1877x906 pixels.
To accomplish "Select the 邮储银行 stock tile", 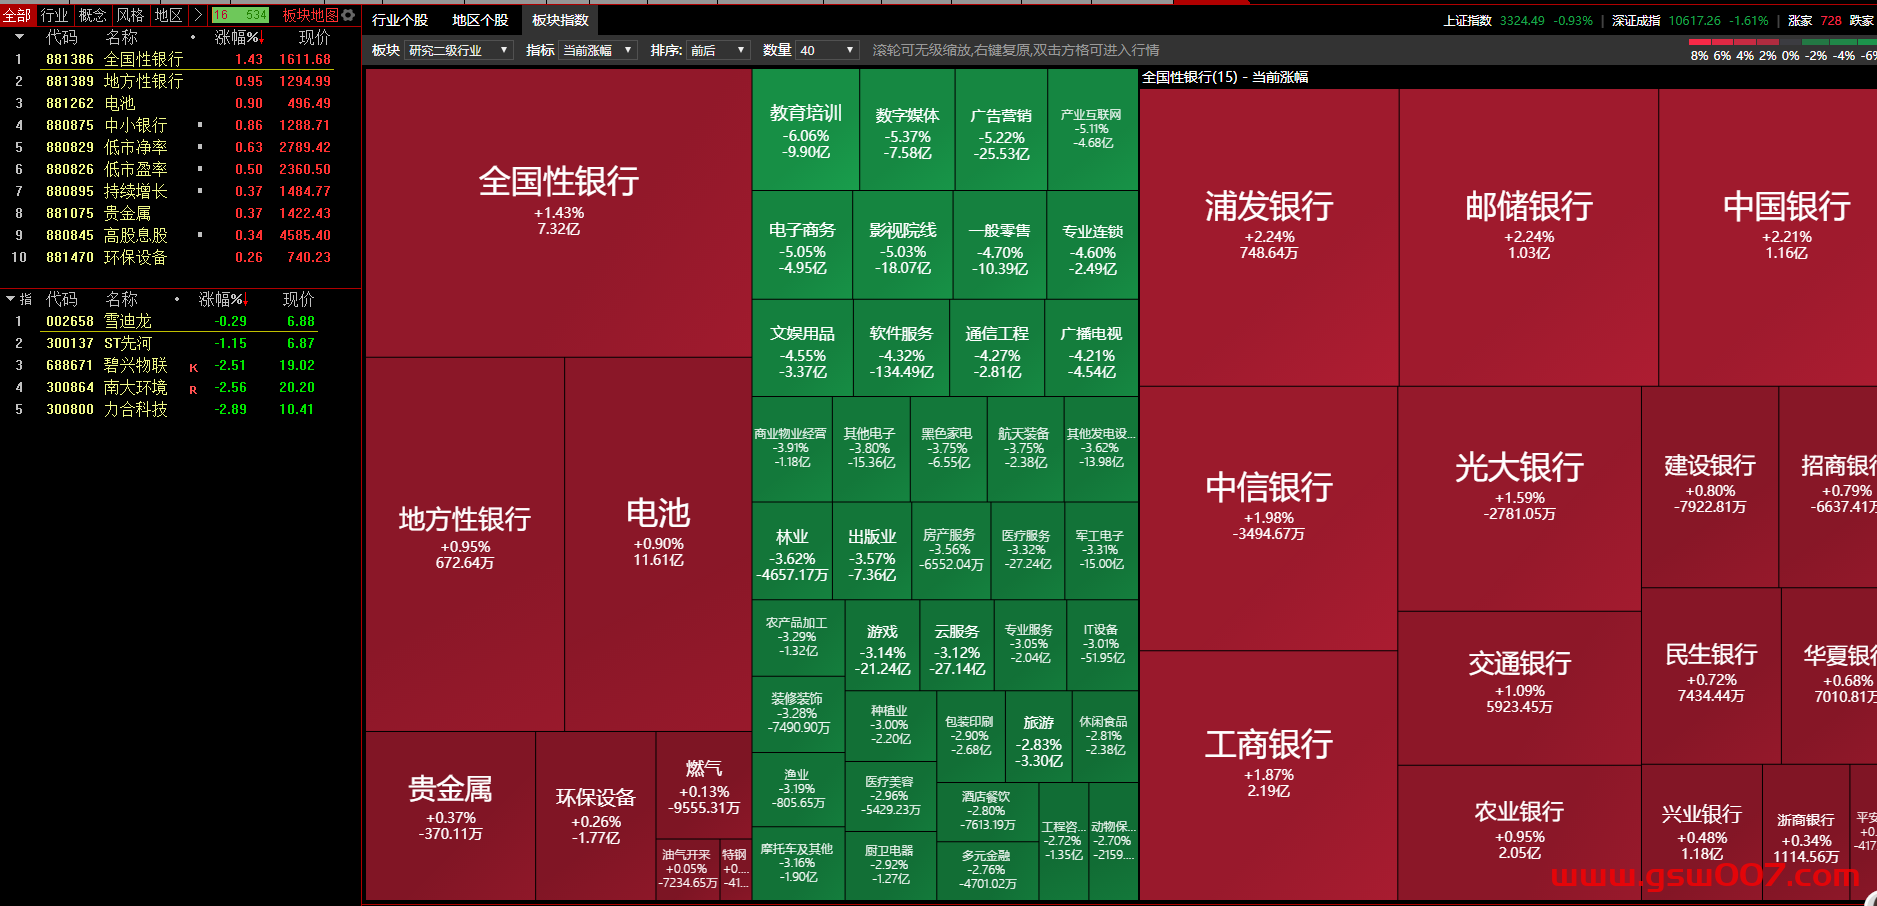I will pos(1529,237).
